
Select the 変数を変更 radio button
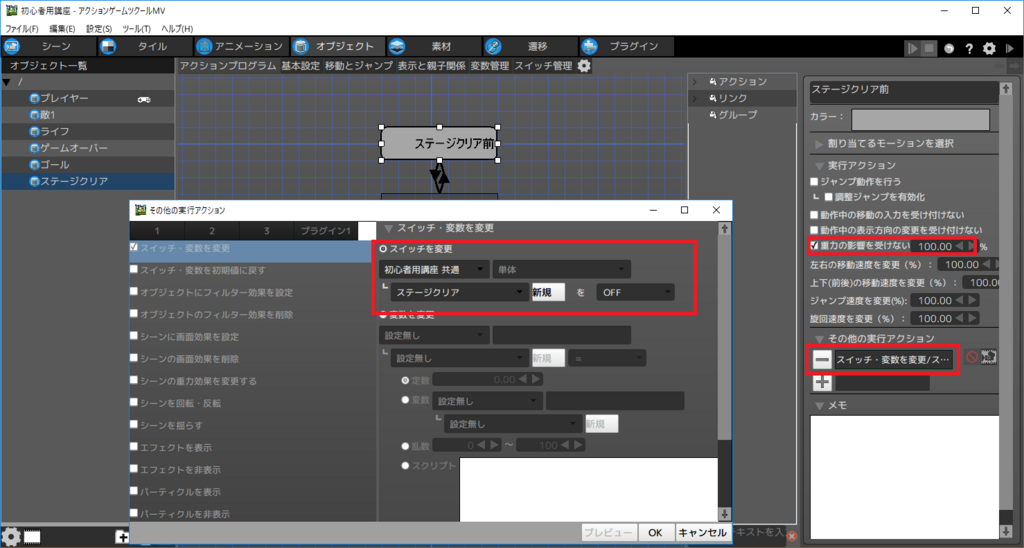pyautogui.click(x=383, y=315)
